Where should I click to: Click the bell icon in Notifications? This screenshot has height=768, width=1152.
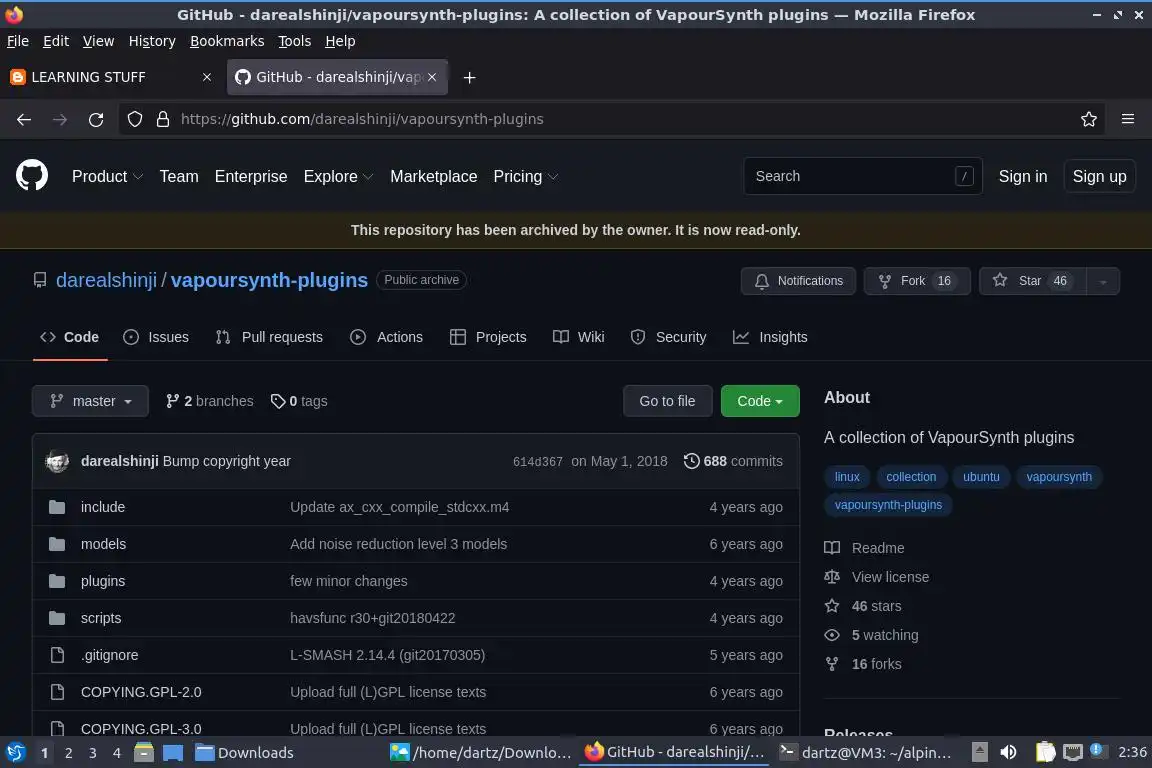(x=762, y=281)
